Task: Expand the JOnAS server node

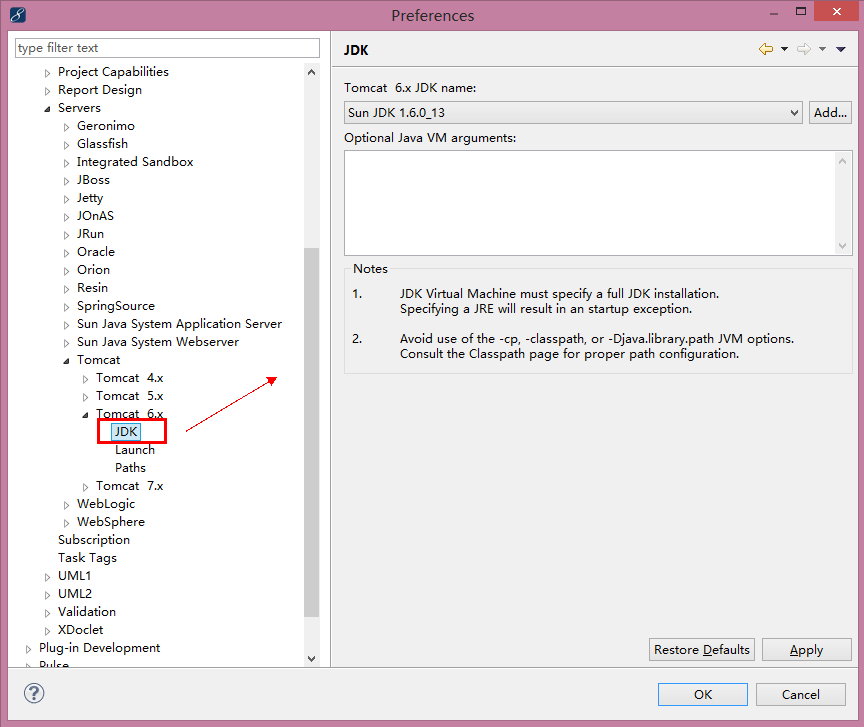Action: click(x=66, y=217)
